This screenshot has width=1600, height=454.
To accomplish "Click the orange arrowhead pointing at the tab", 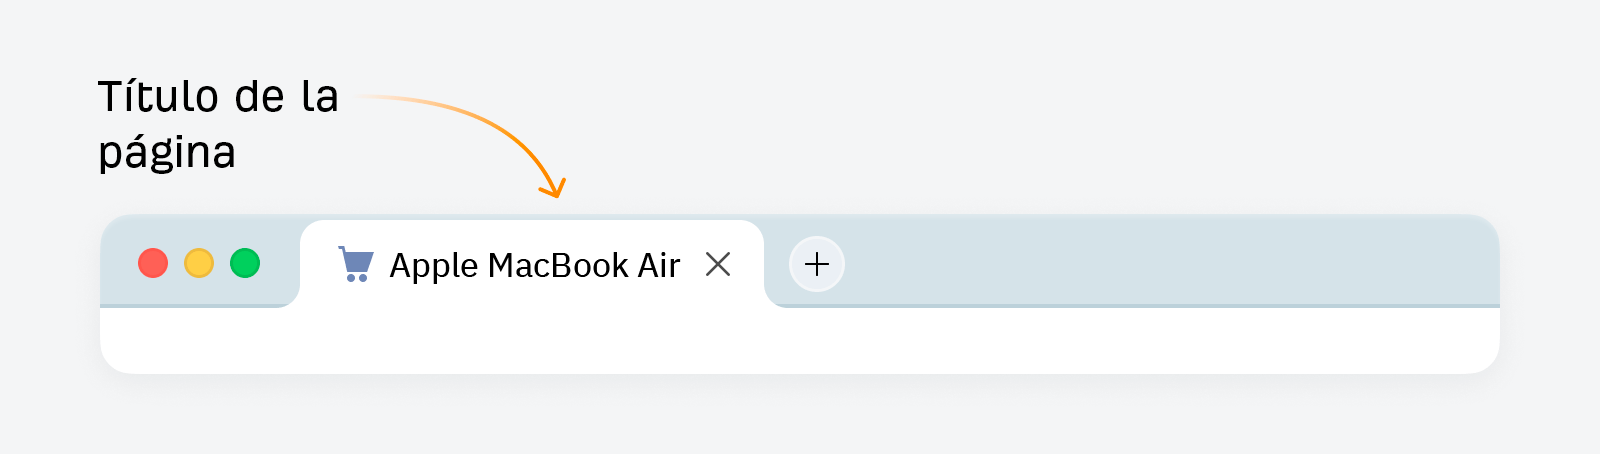I will pos(554,188).
